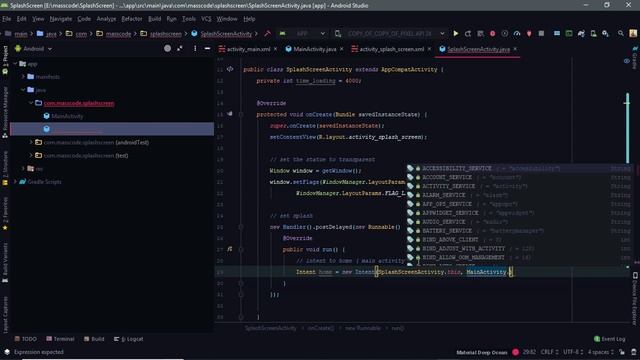Click the Stop square icon in toolbar
640x360 pixels.
tap(541, 33)
